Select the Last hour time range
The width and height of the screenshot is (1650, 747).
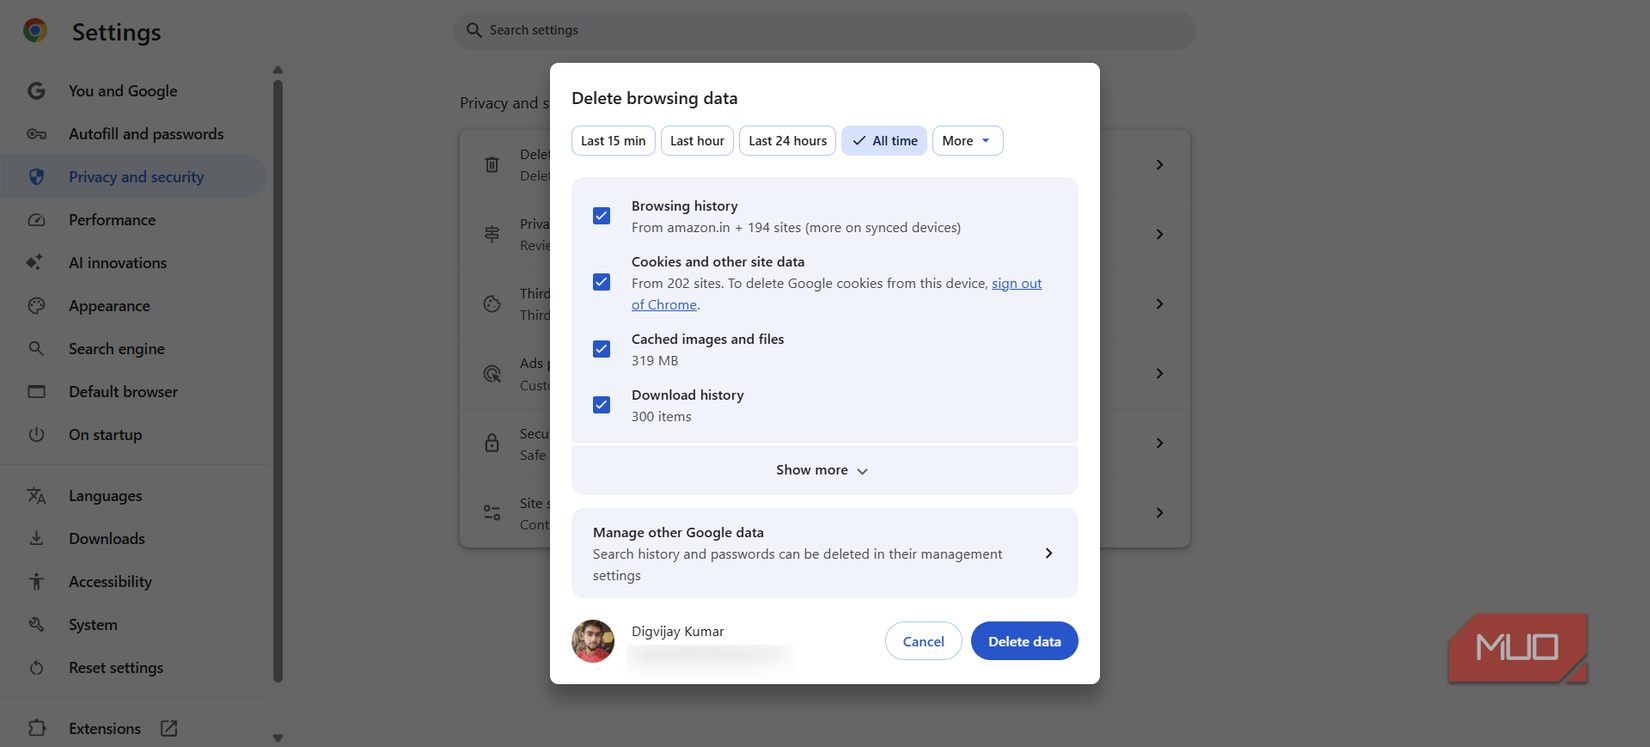coord(697,141)
